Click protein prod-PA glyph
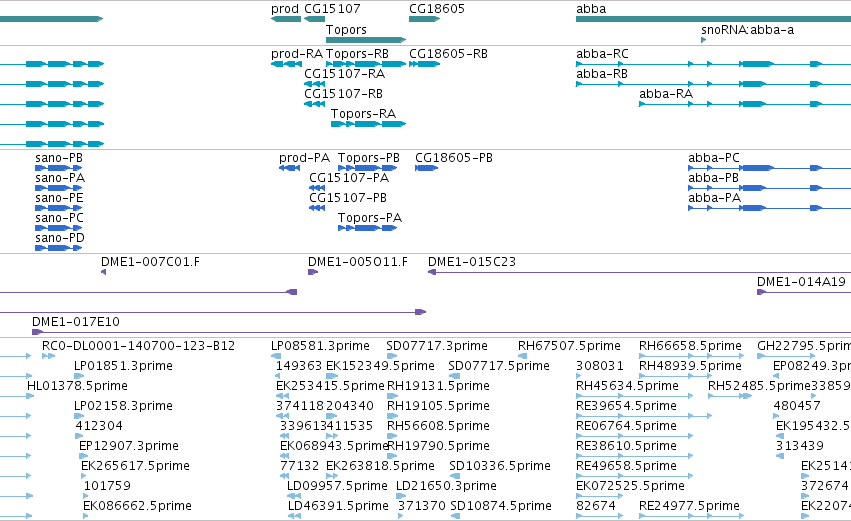851x521 pixels. (x=289, y=168)
